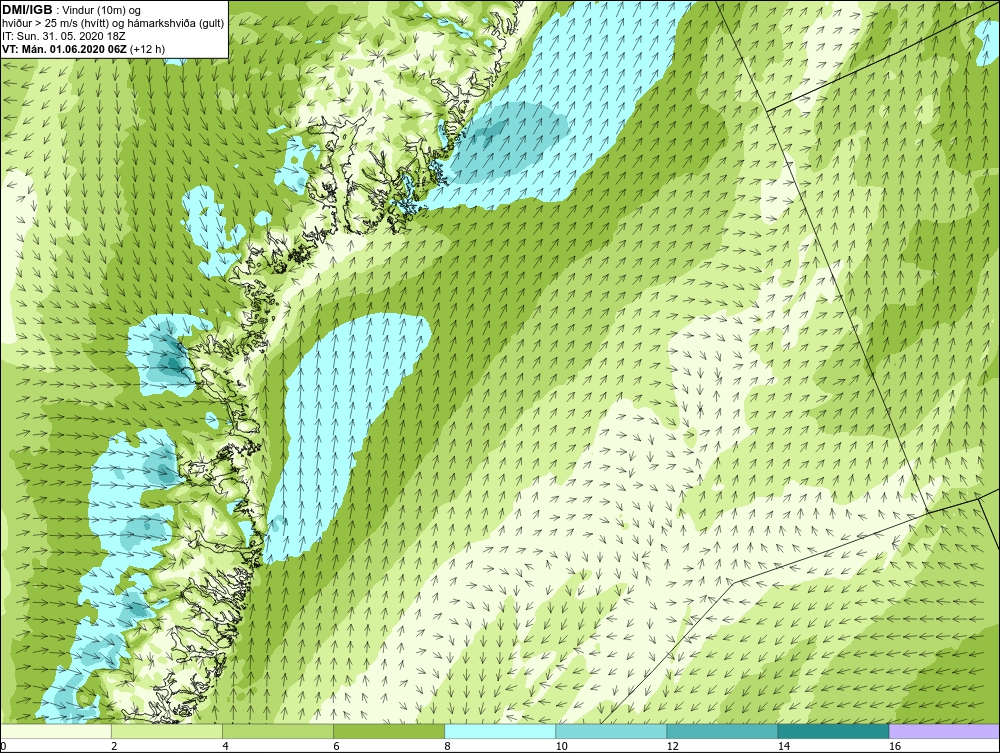
Task: Click the legend label '16'
Action: point(895,746)
